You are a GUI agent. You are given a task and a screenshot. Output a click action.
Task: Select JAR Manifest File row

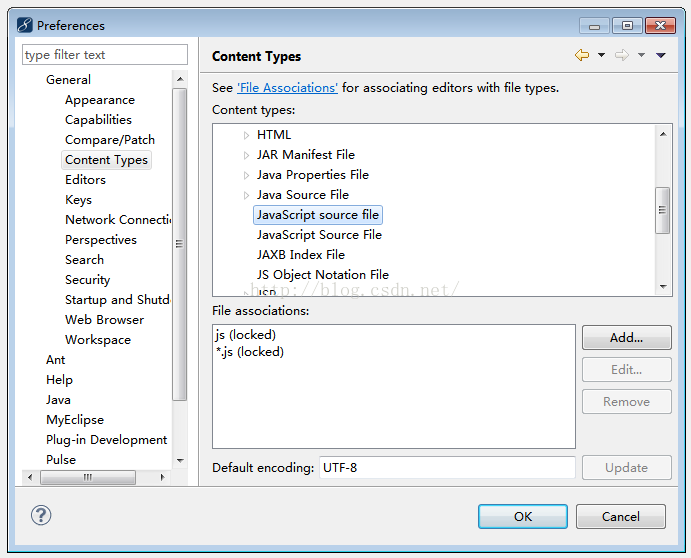[305, 155]
